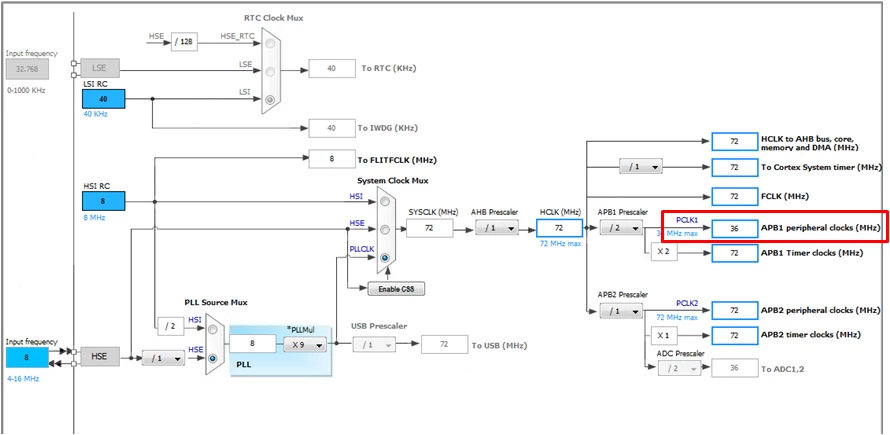
Task: Select PLLCLK in System Clock Mux
Action: point(385,258)
